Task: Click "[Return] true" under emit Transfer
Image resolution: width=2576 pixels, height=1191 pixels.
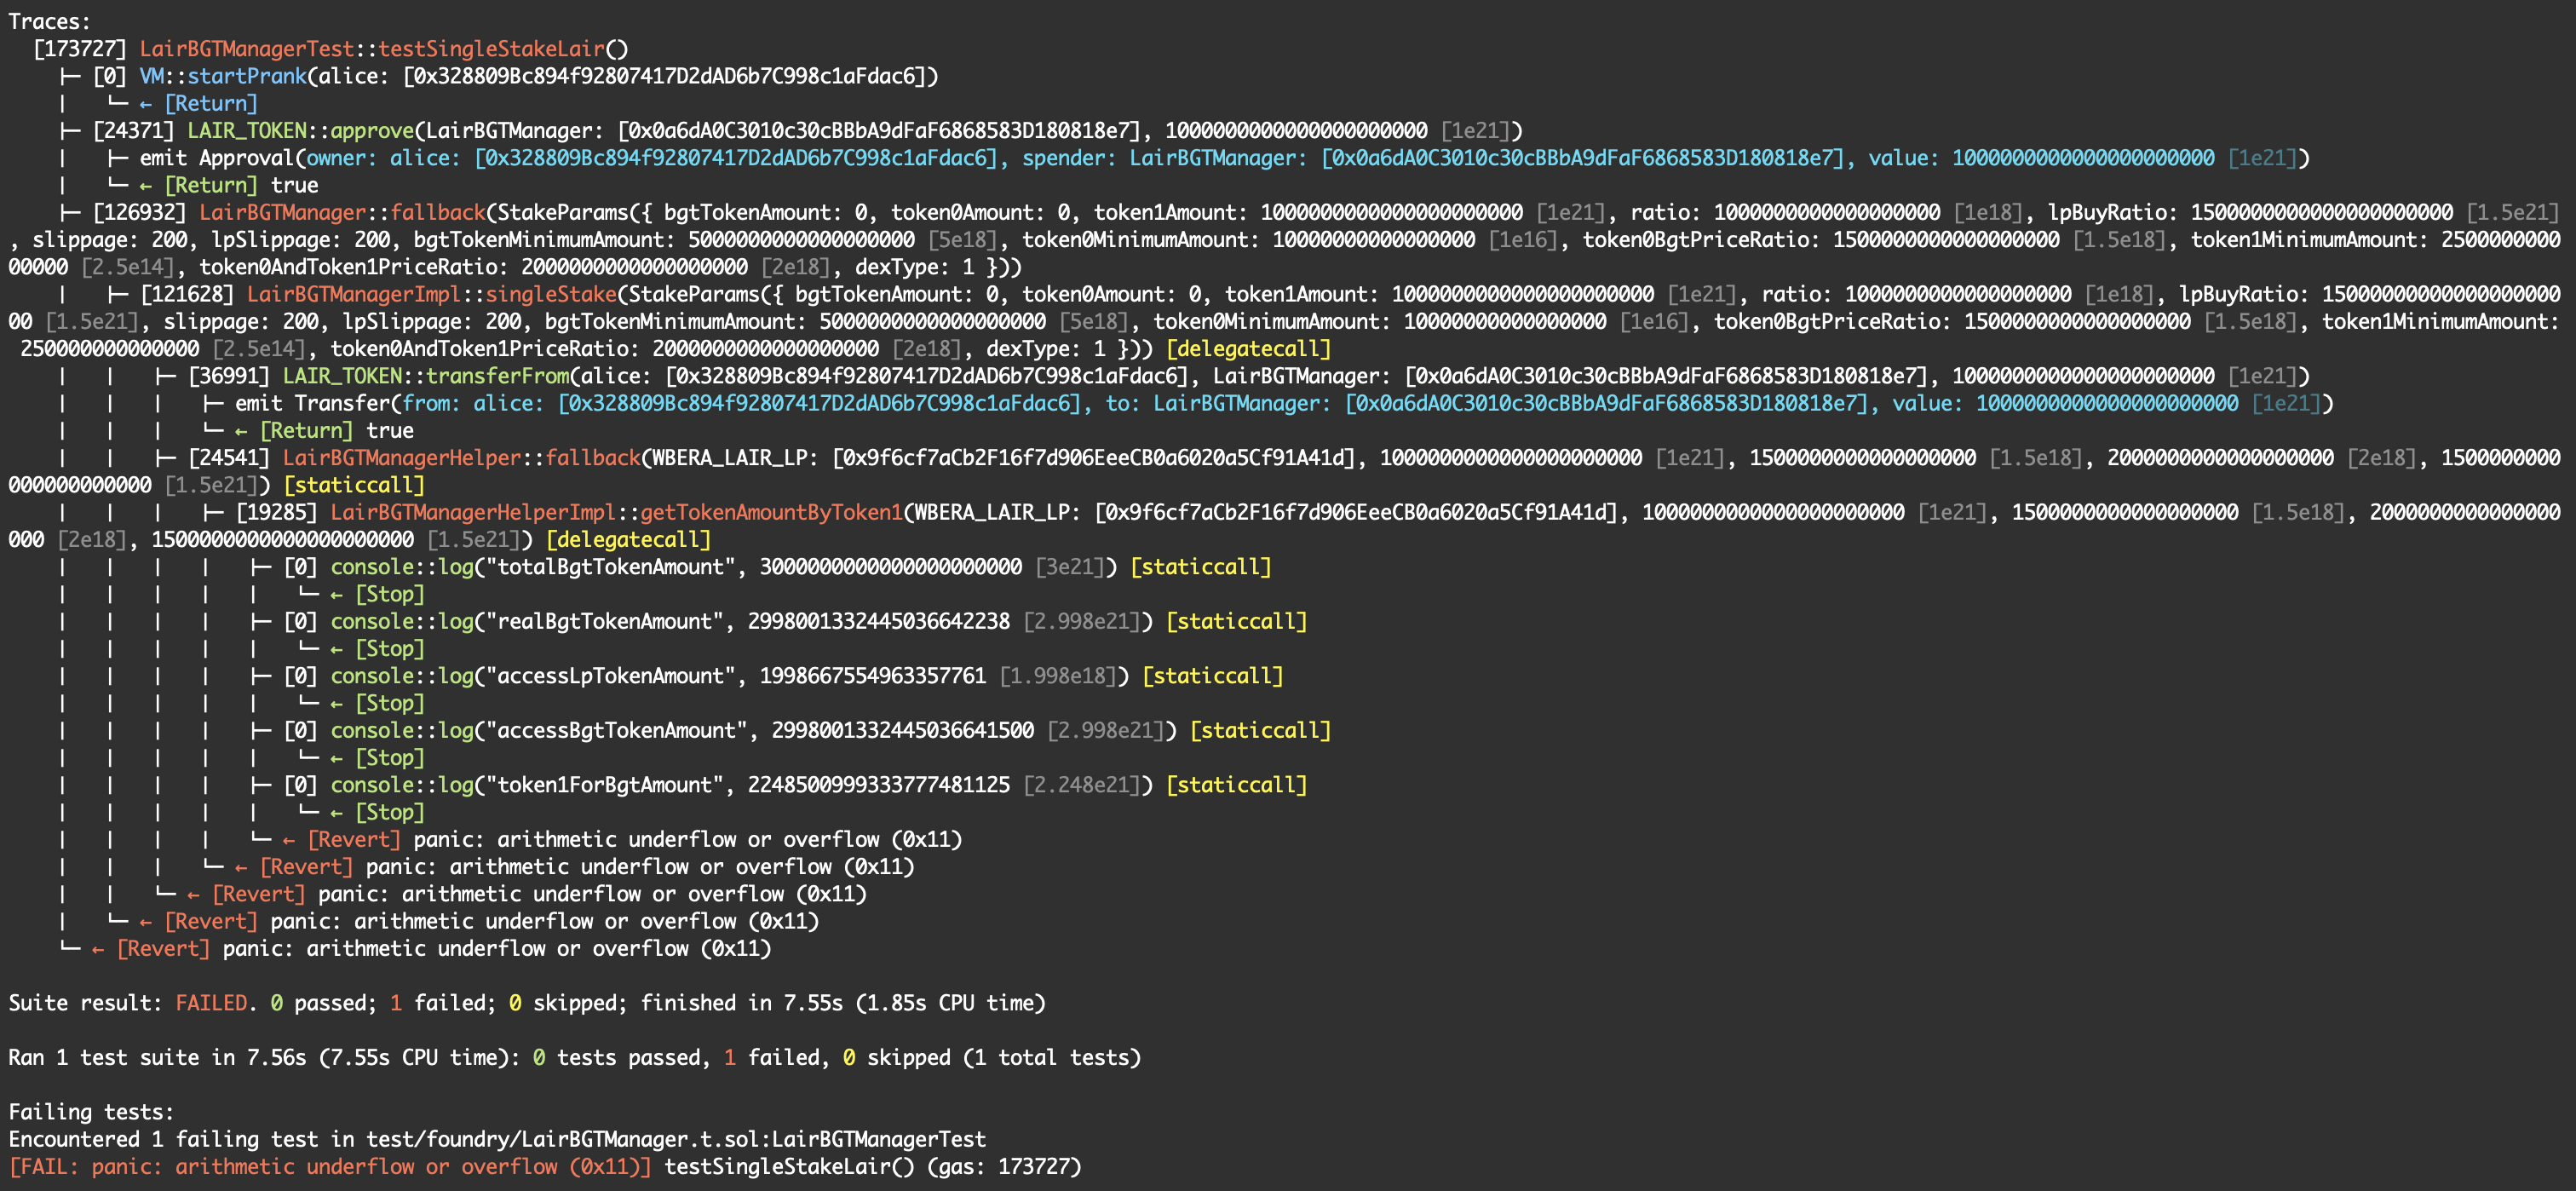Action: [x=337, y=430]
